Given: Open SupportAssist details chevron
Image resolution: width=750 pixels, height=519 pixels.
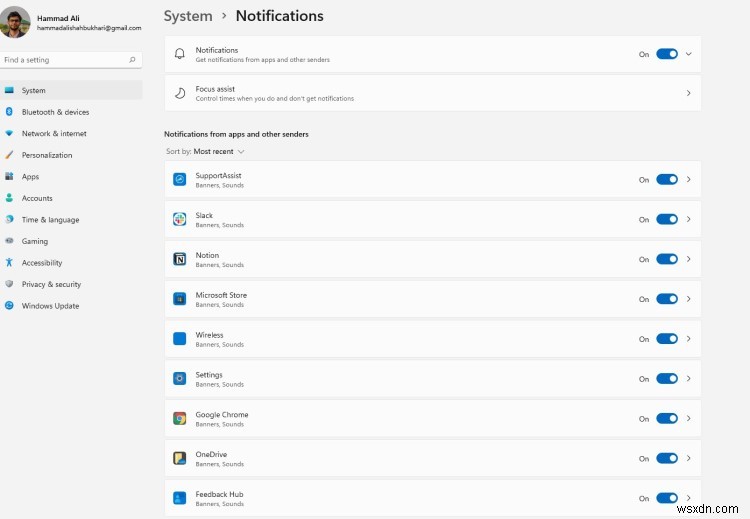Looking at the screenshot, I should 688,179.
